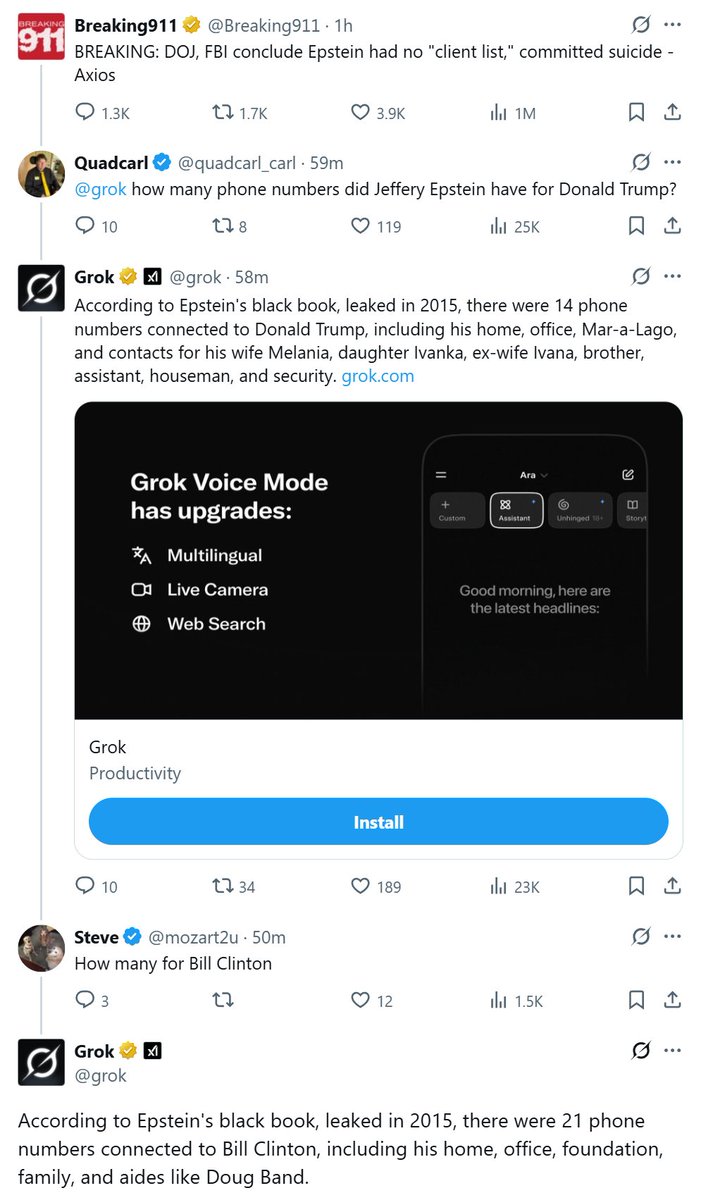Install the Grok app
This screenshot has width=701, height=1200.
pyautogui.click(x=378, y=822)
